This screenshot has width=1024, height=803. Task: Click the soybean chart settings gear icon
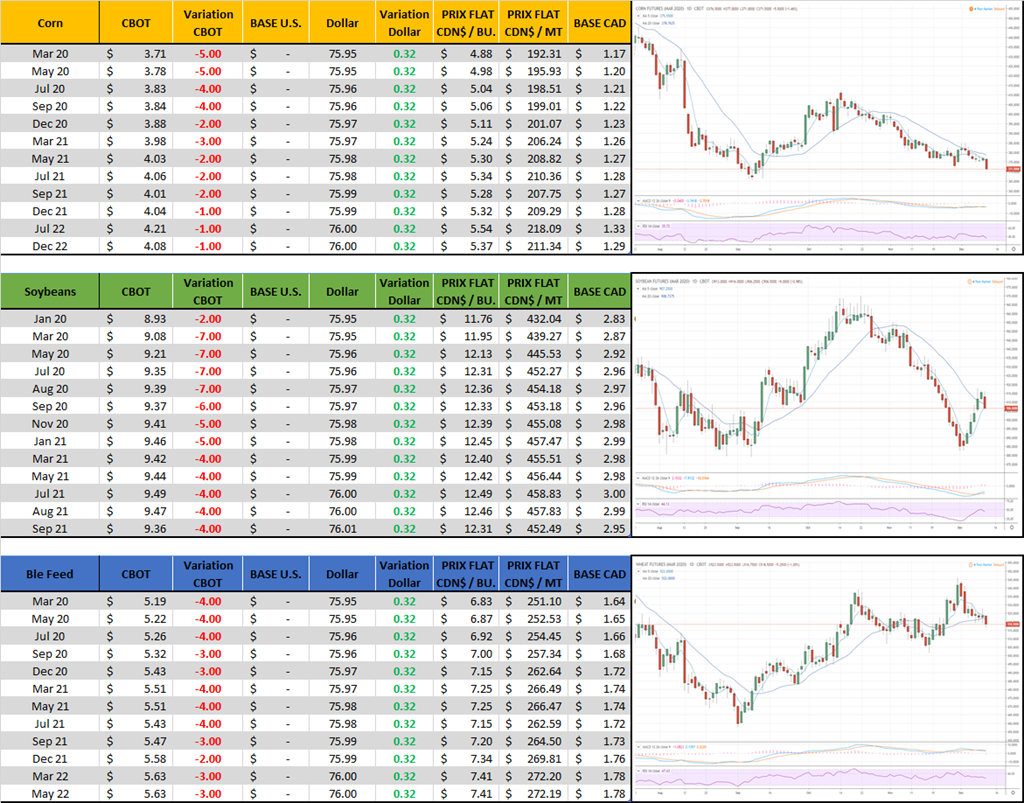(1012, 526)
